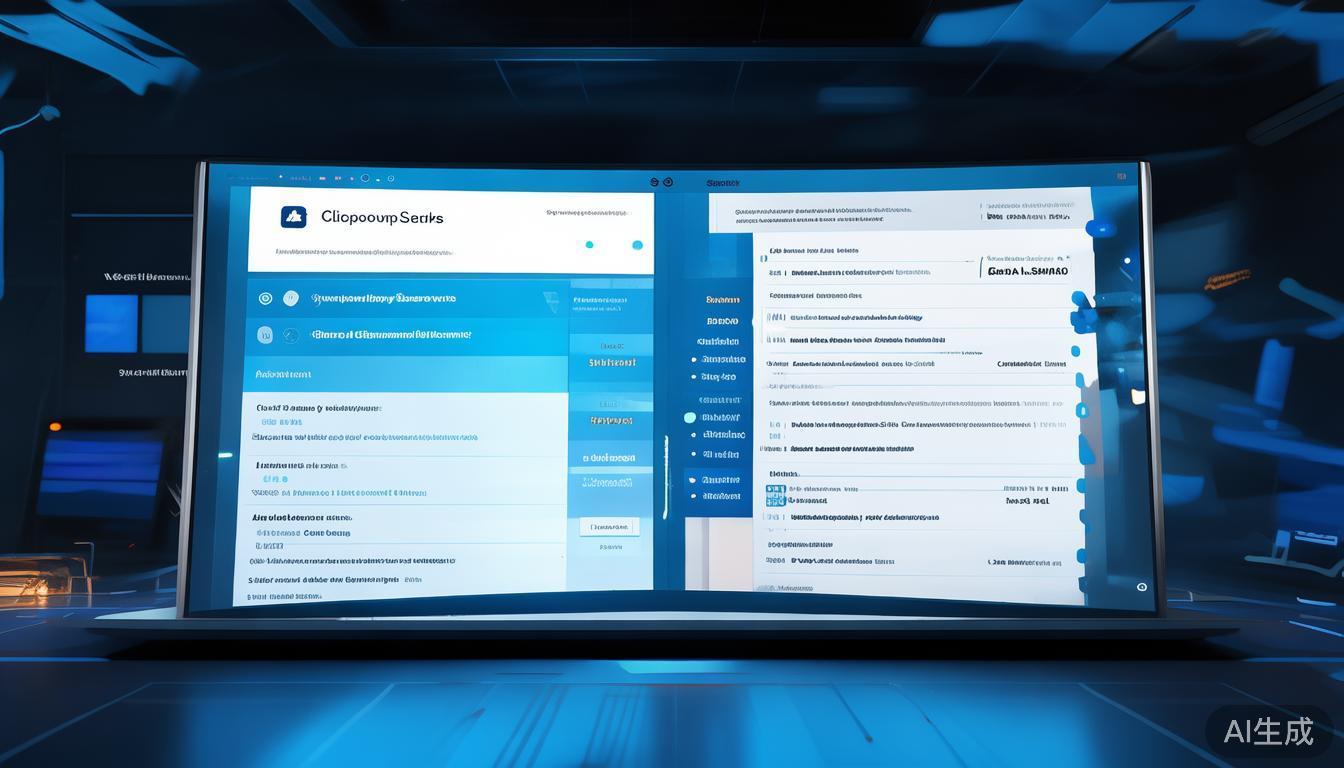Click the vertical divider handle between both panels
Screen dimensions: 1344x768
click(666, 465)
